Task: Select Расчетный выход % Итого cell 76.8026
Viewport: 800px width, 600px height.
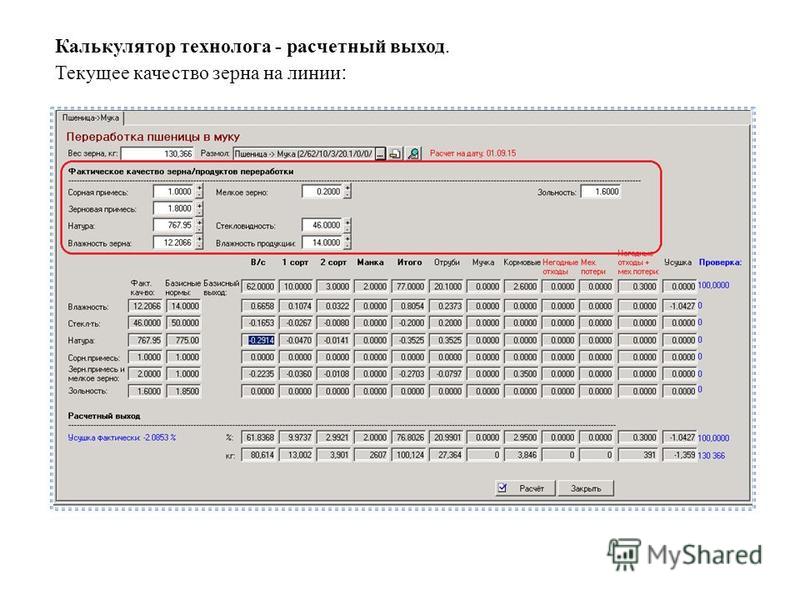Action: 410,438
